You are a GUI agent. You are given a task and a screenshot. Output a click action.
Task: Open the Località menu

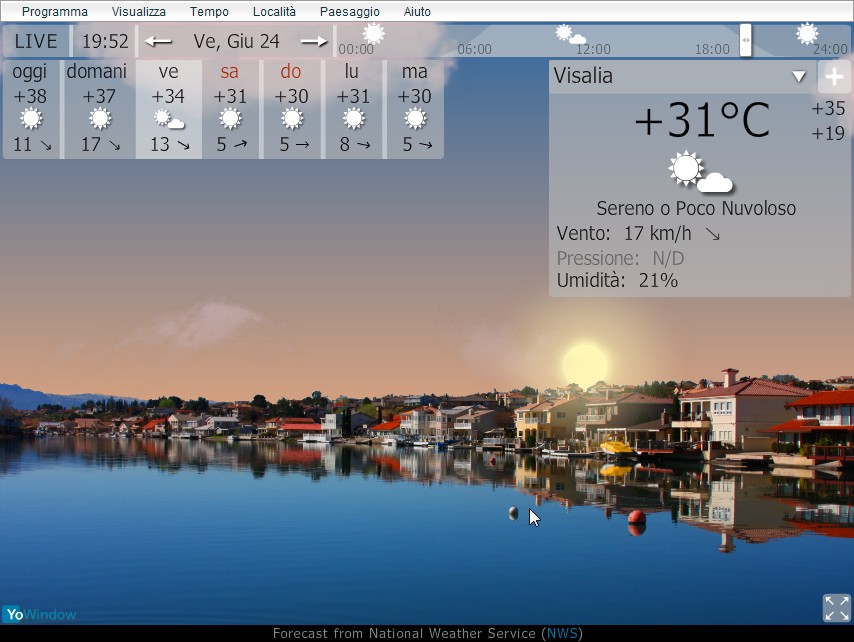[274, 11]
